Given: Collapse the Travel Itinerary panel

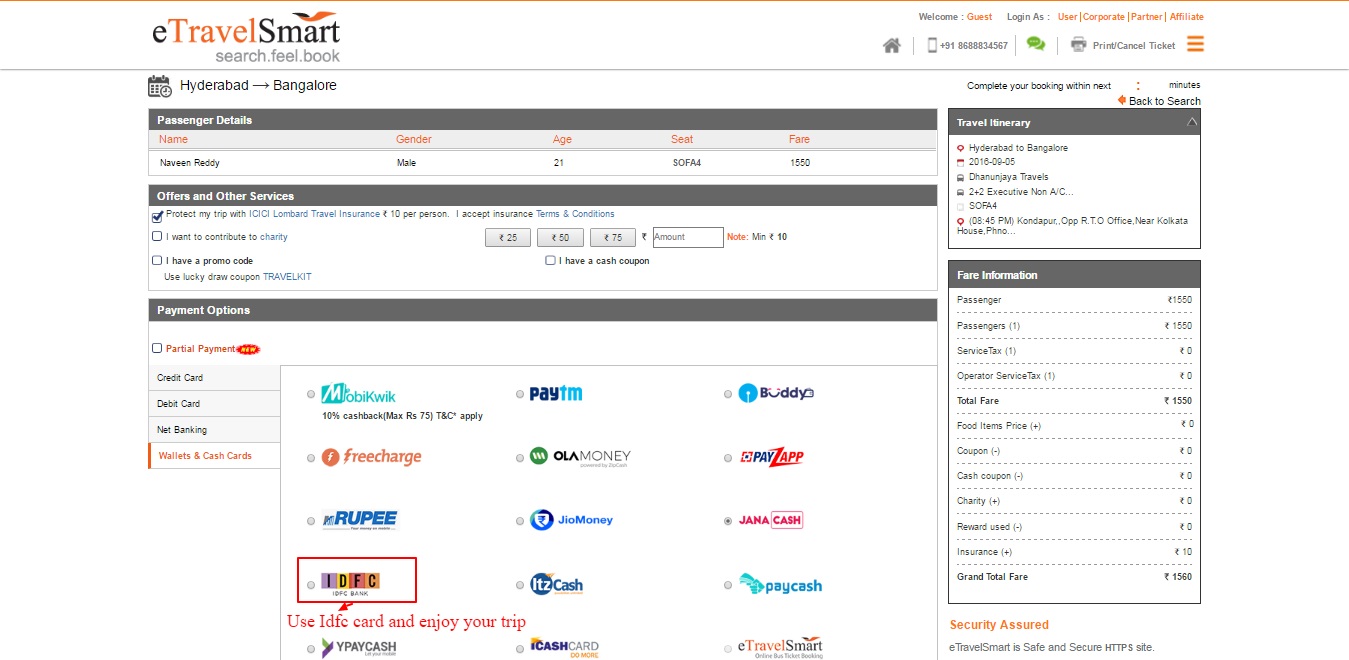Looking at the screenshot, I should tap(1191, 122).
